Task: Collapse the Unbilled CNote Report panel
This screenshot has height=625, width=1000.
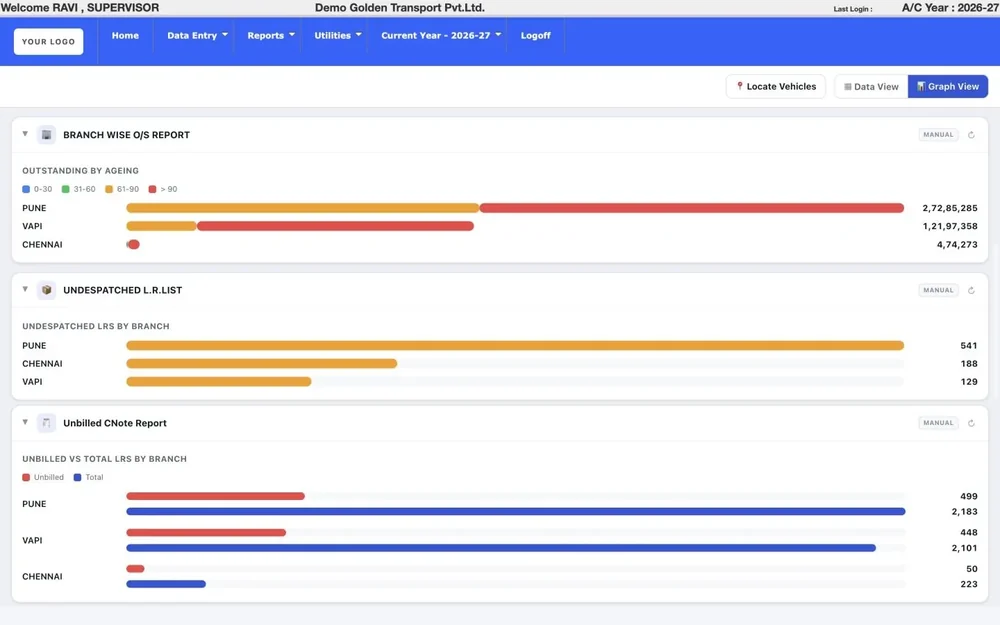Action: 25,422
